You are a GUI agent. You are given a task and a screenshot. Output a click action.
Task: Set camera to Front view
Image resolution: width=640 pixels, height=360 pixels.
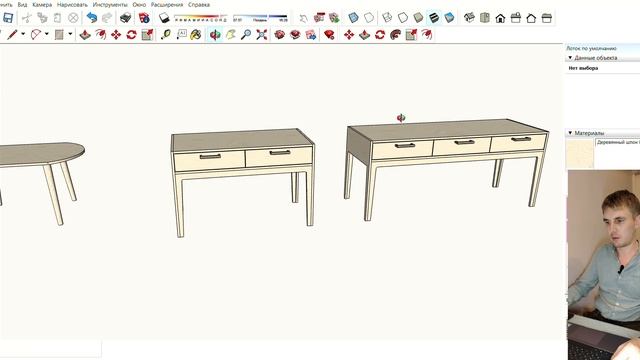pos(500,18)
